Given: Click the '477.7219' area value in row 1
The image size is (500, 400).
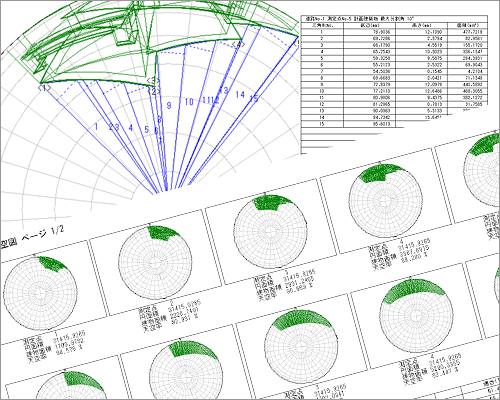Looking at the screenshot, I should [x=472, y=32].
